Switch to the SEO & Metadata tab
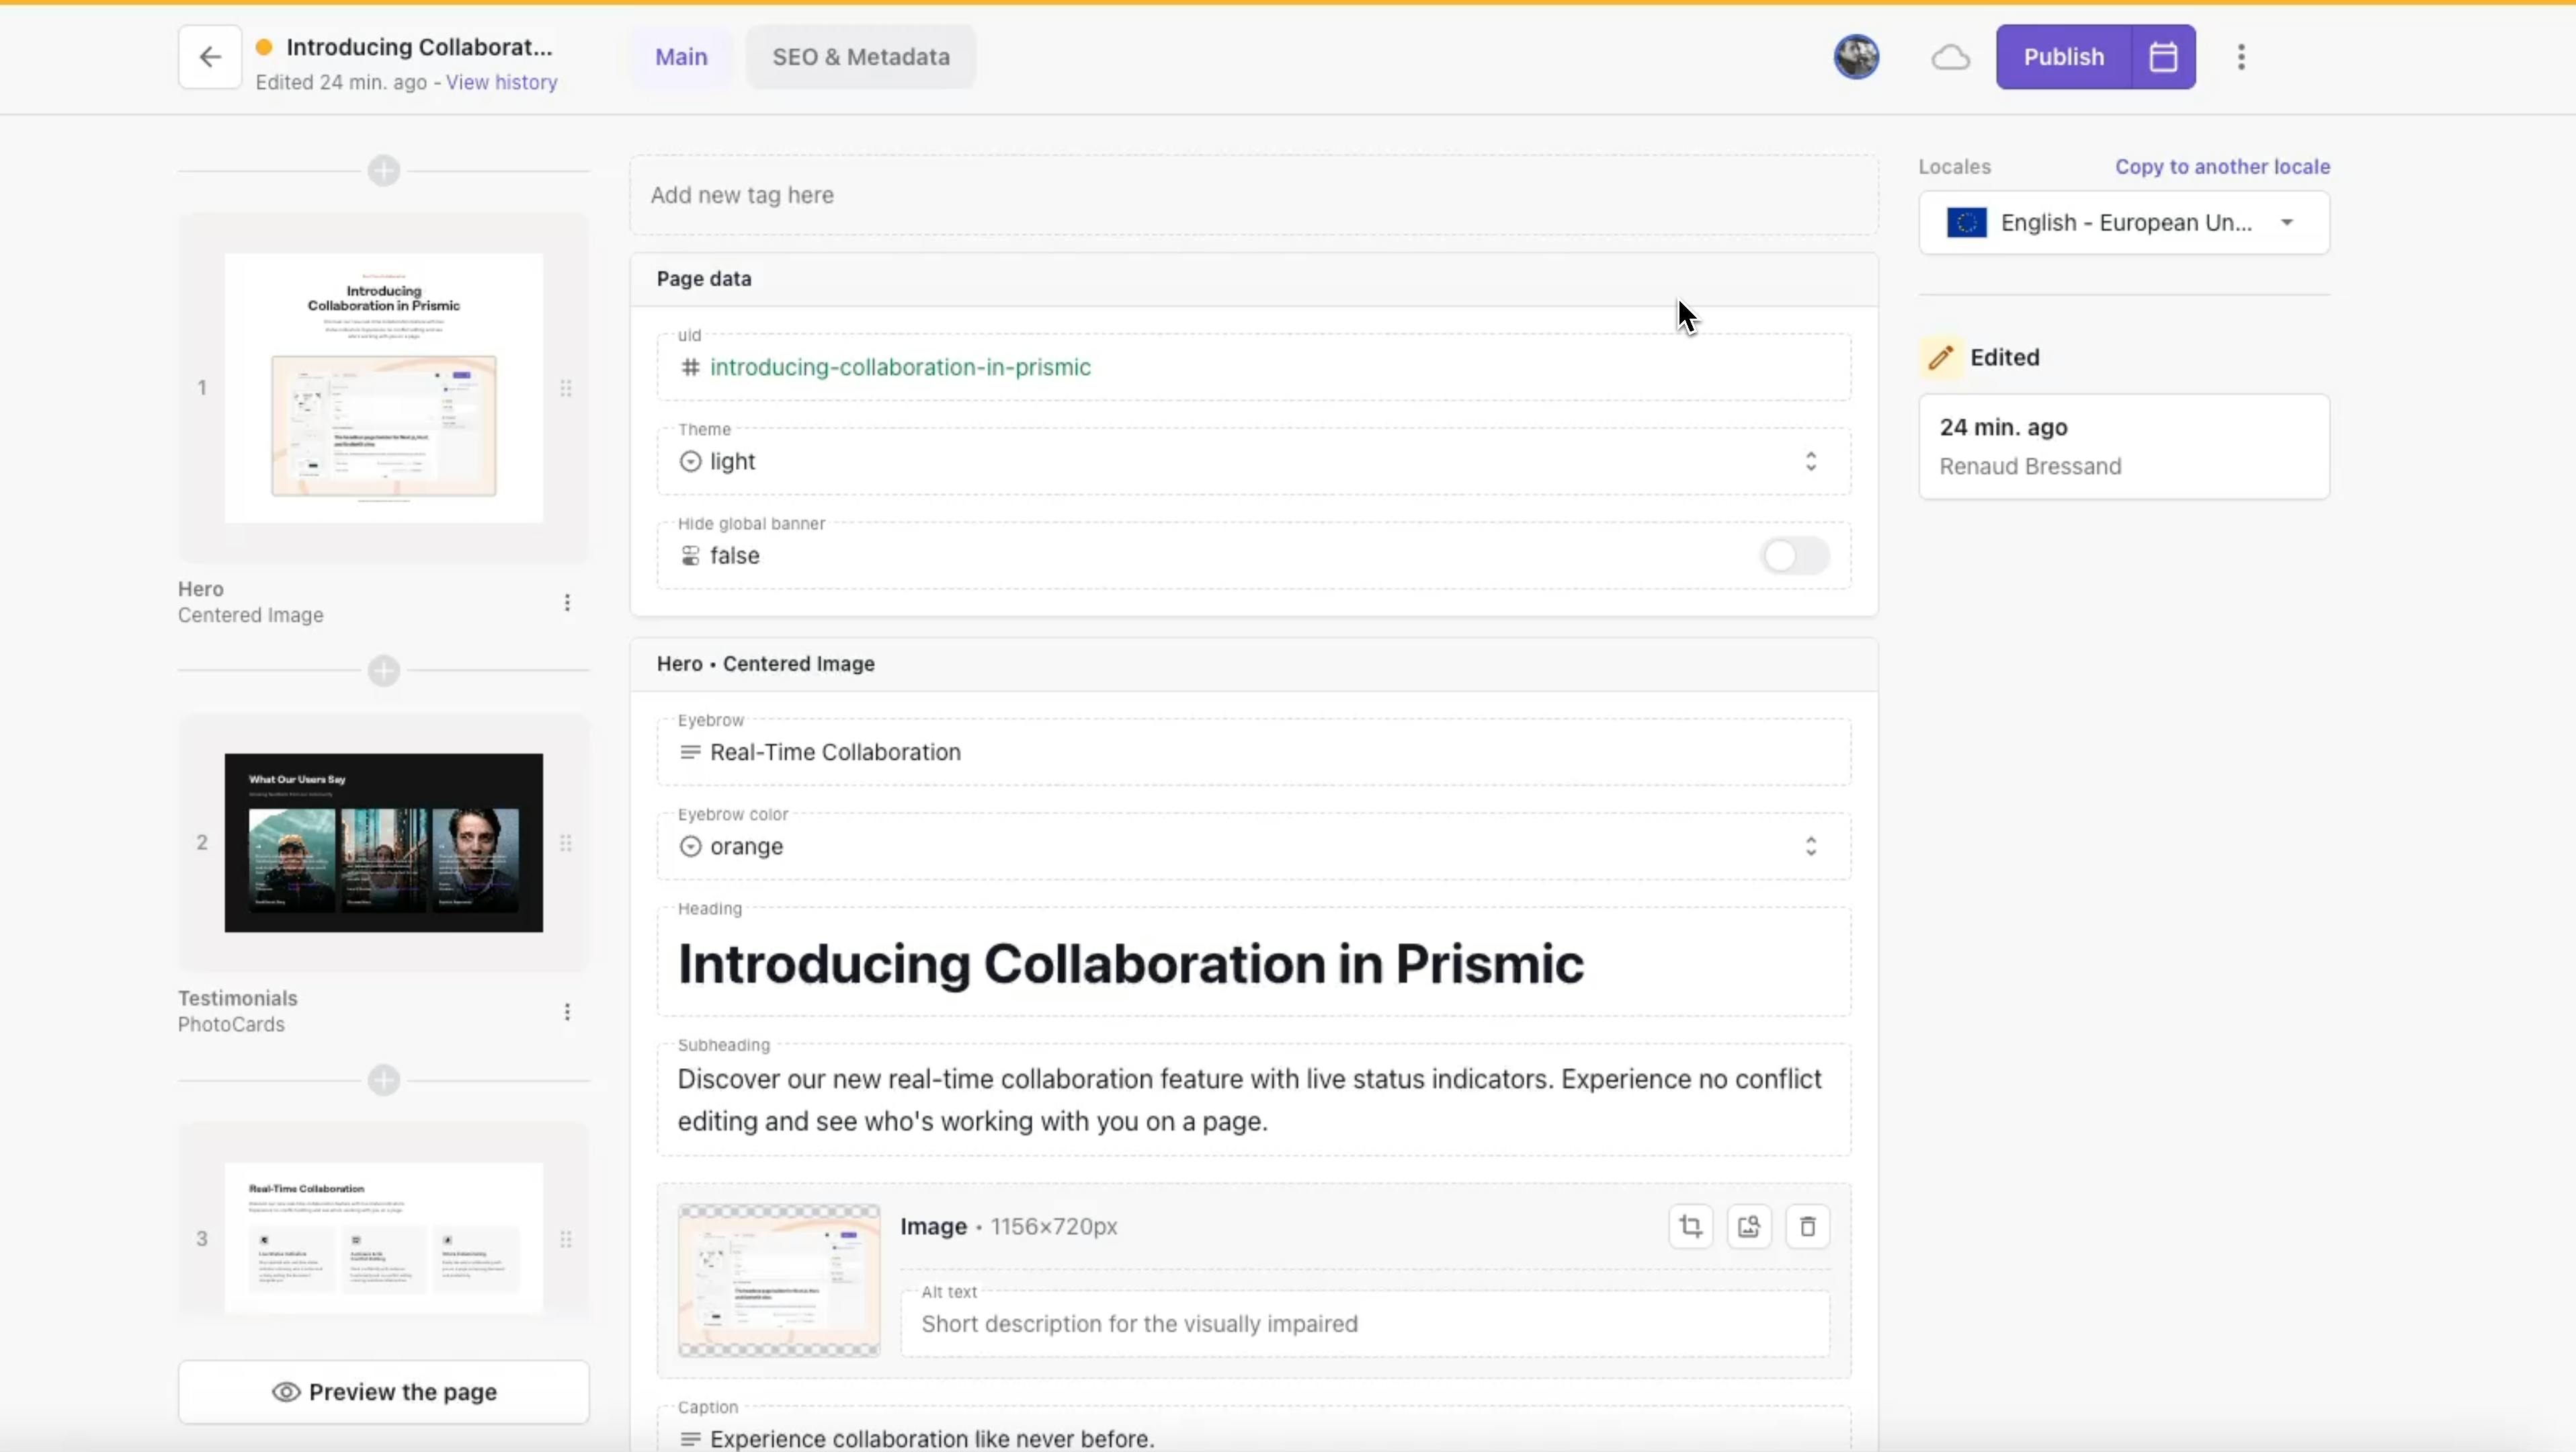The image size is (2576, 1452). pyautogui.click(x=860, y=57)
